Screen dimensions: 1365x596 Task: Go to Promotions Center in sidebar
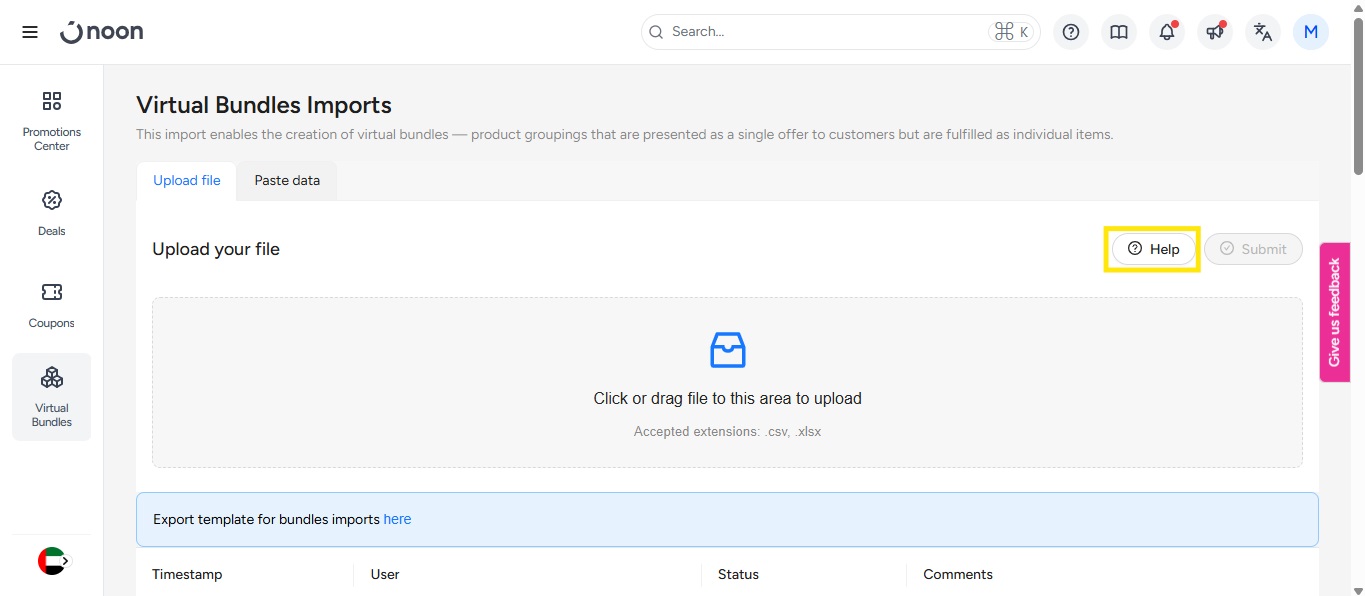52,121
